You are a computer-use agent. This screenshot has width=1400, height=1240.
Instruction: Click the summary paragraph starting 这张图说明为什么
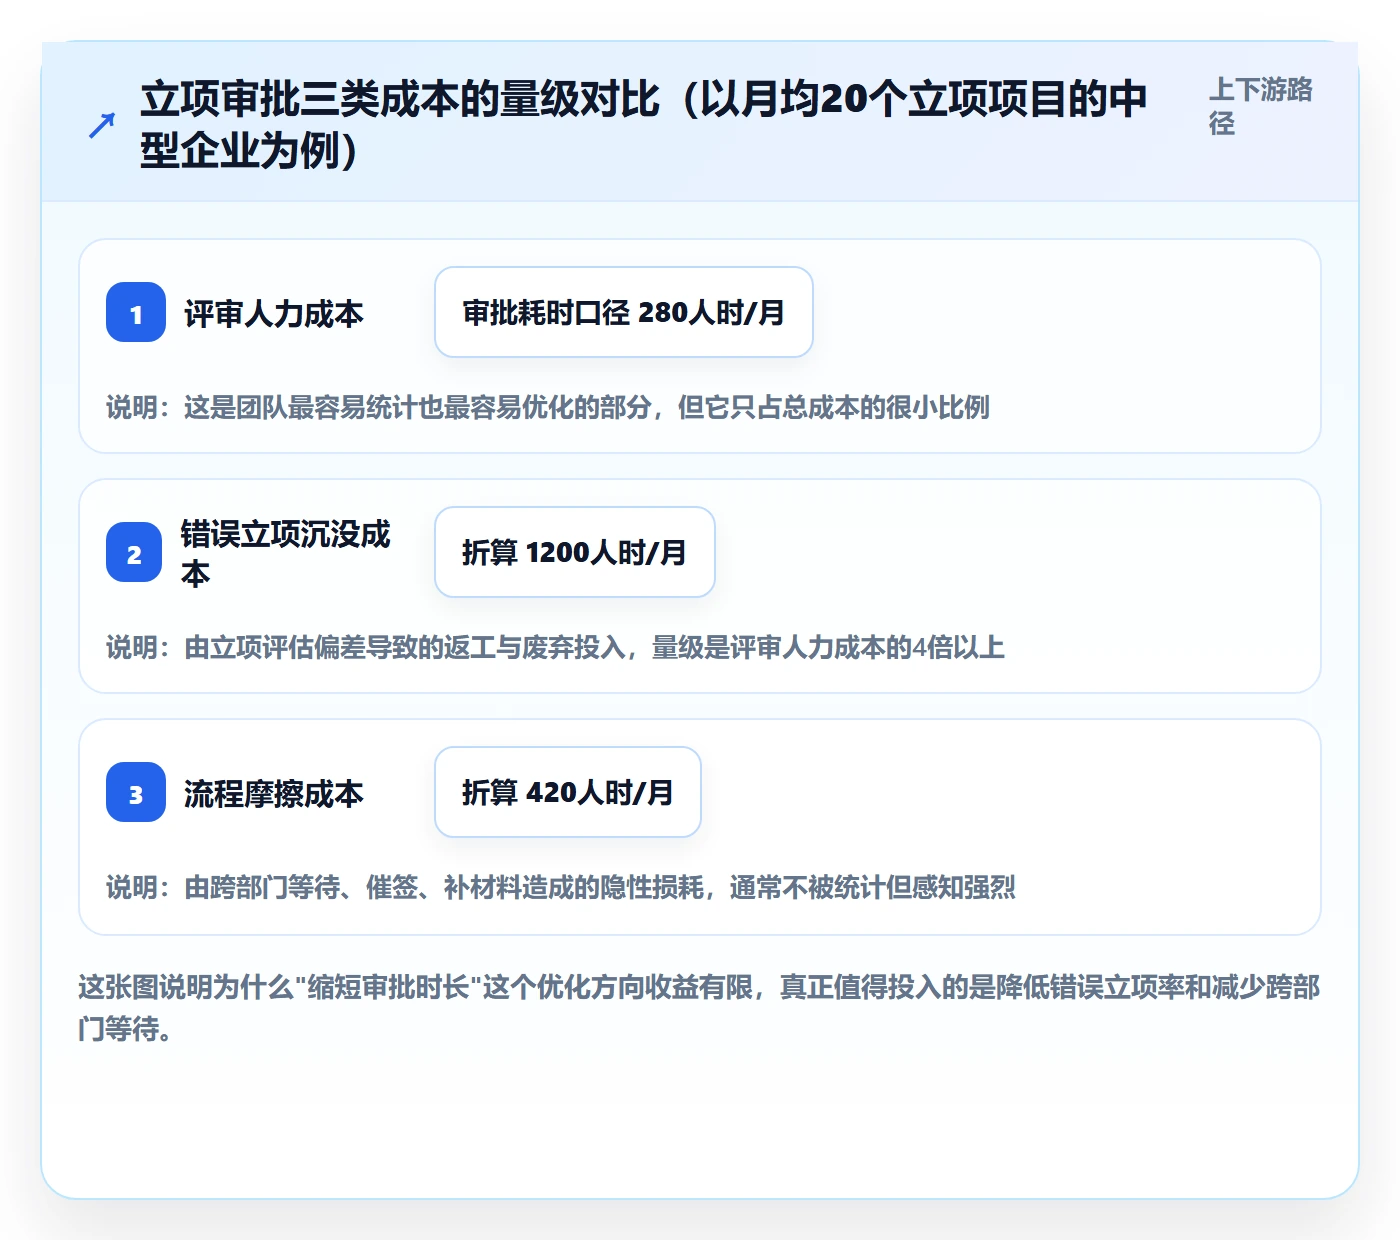[699, 1008]
